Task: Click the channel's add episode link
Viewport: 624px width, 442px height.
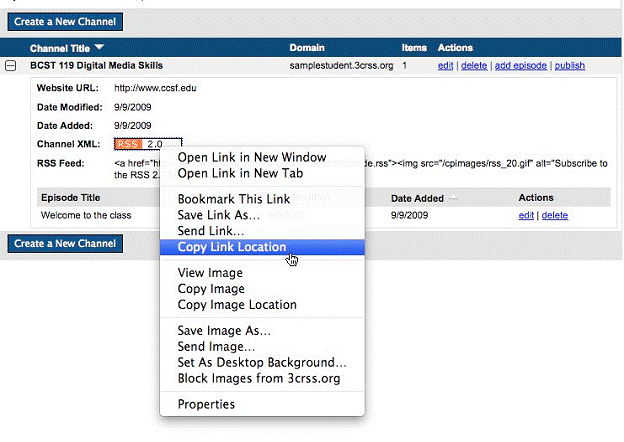Action: (520, 66)
